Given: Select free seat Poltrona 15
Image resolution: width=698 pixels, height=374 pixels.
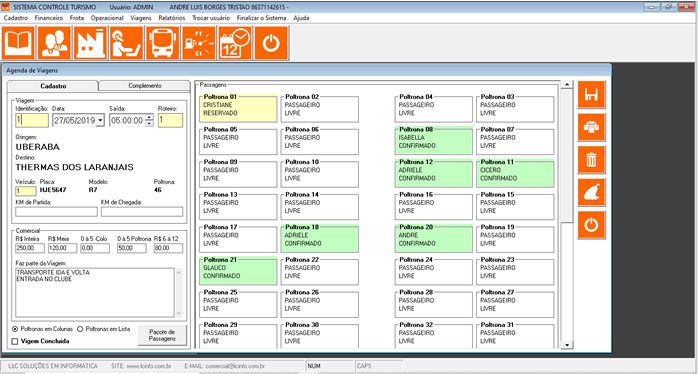Looking at the screenshot, I should pyautogui.click(x=515, y=207).
